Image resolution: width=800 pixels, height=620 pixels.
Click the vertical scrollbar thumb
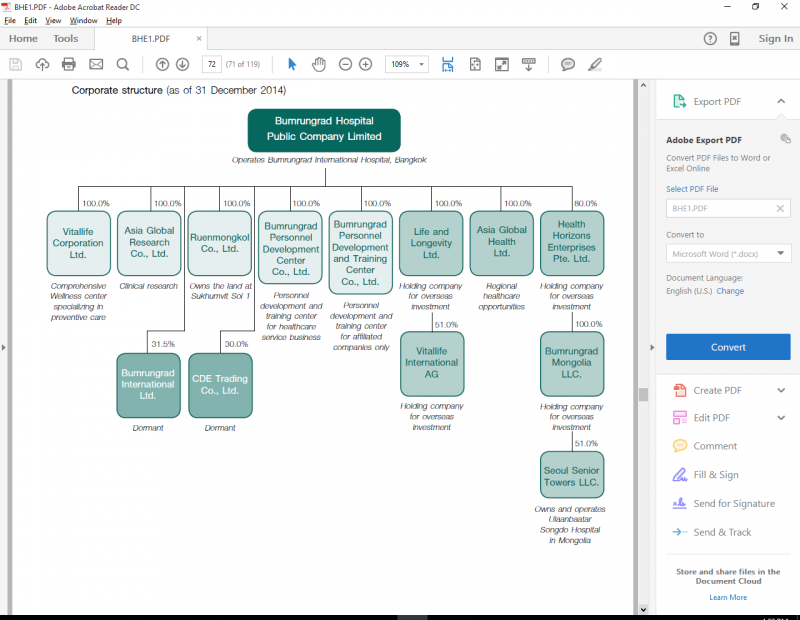click(643, 394)
